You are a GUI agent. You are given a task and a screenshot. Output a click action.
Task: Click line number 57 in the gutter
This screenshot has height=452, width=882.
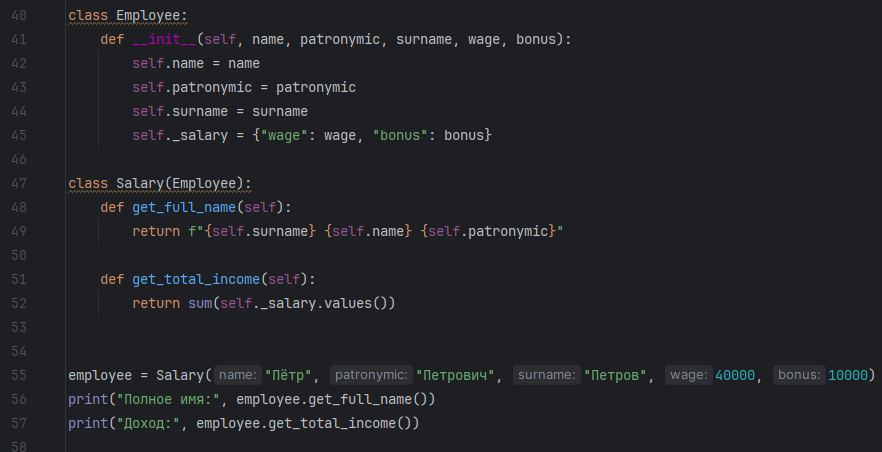click(19, 423)
